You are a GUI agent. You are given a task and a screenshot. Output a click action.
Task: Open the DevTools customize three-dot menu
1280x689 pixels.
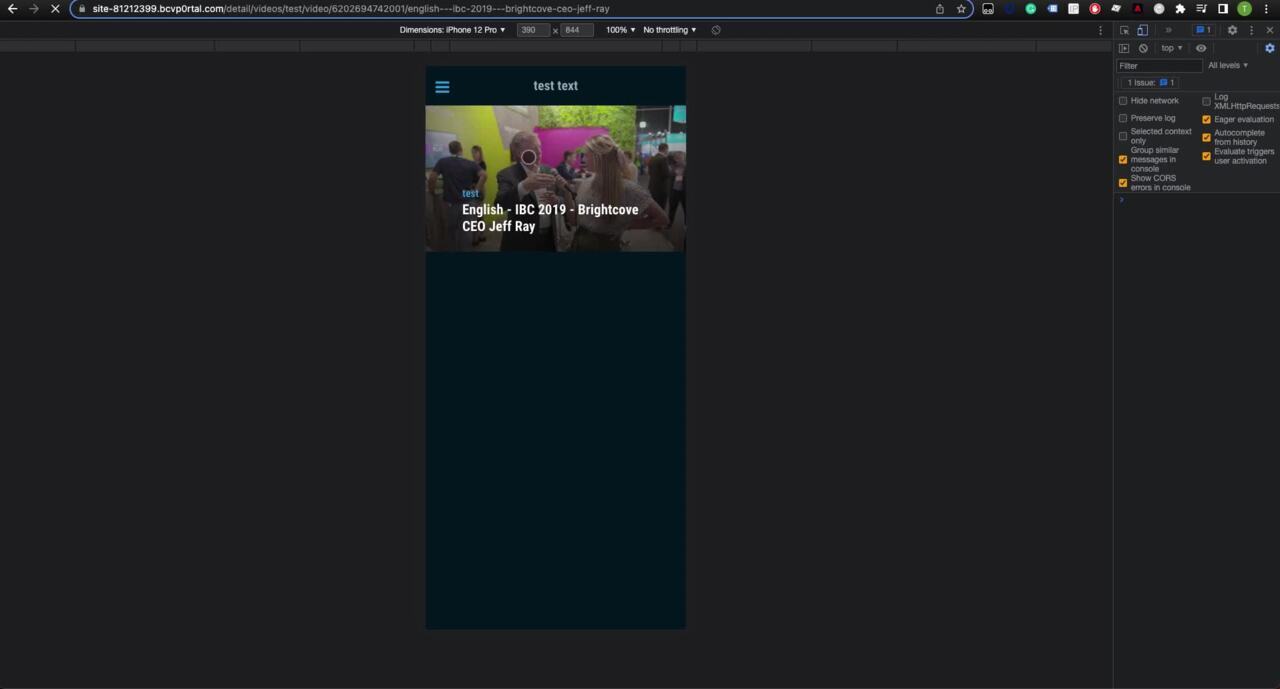tap(1251, 30)
